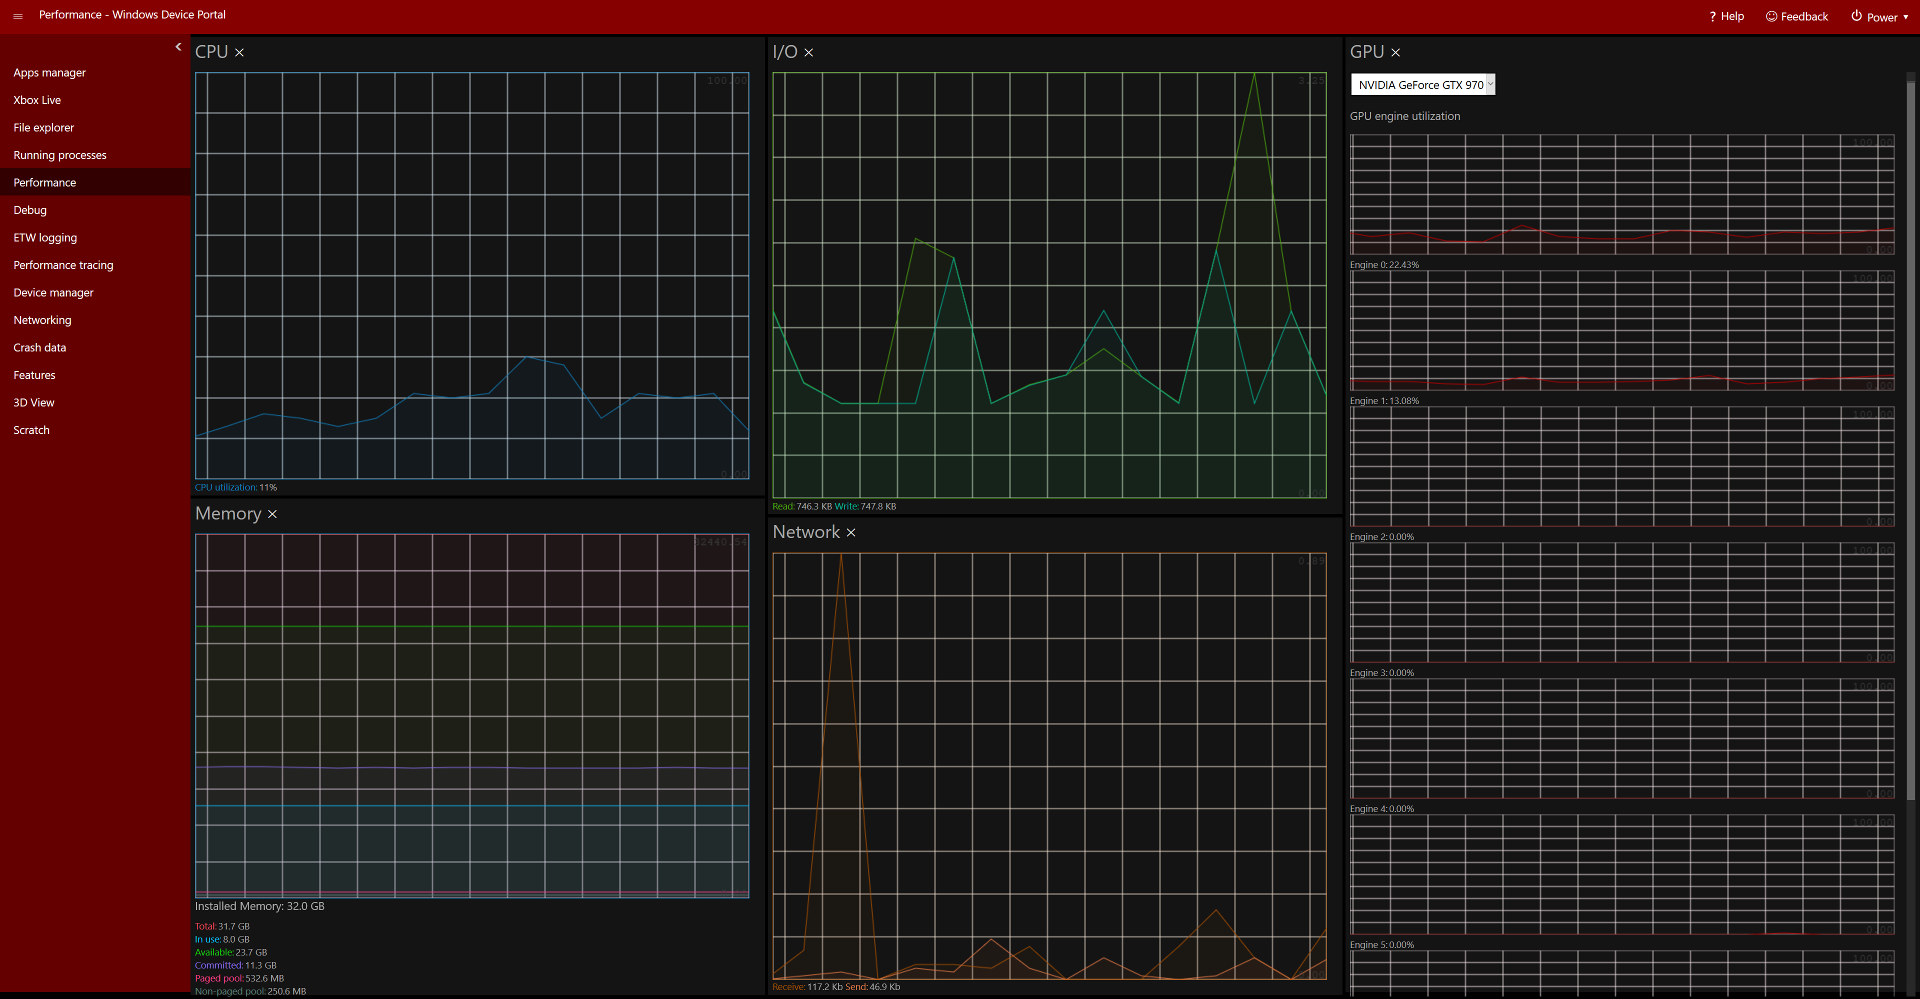Select the 'Total: 31.7 GB' value
Image resolution: width=1920 pixels, height=999 pixels.
coord(222,927)
